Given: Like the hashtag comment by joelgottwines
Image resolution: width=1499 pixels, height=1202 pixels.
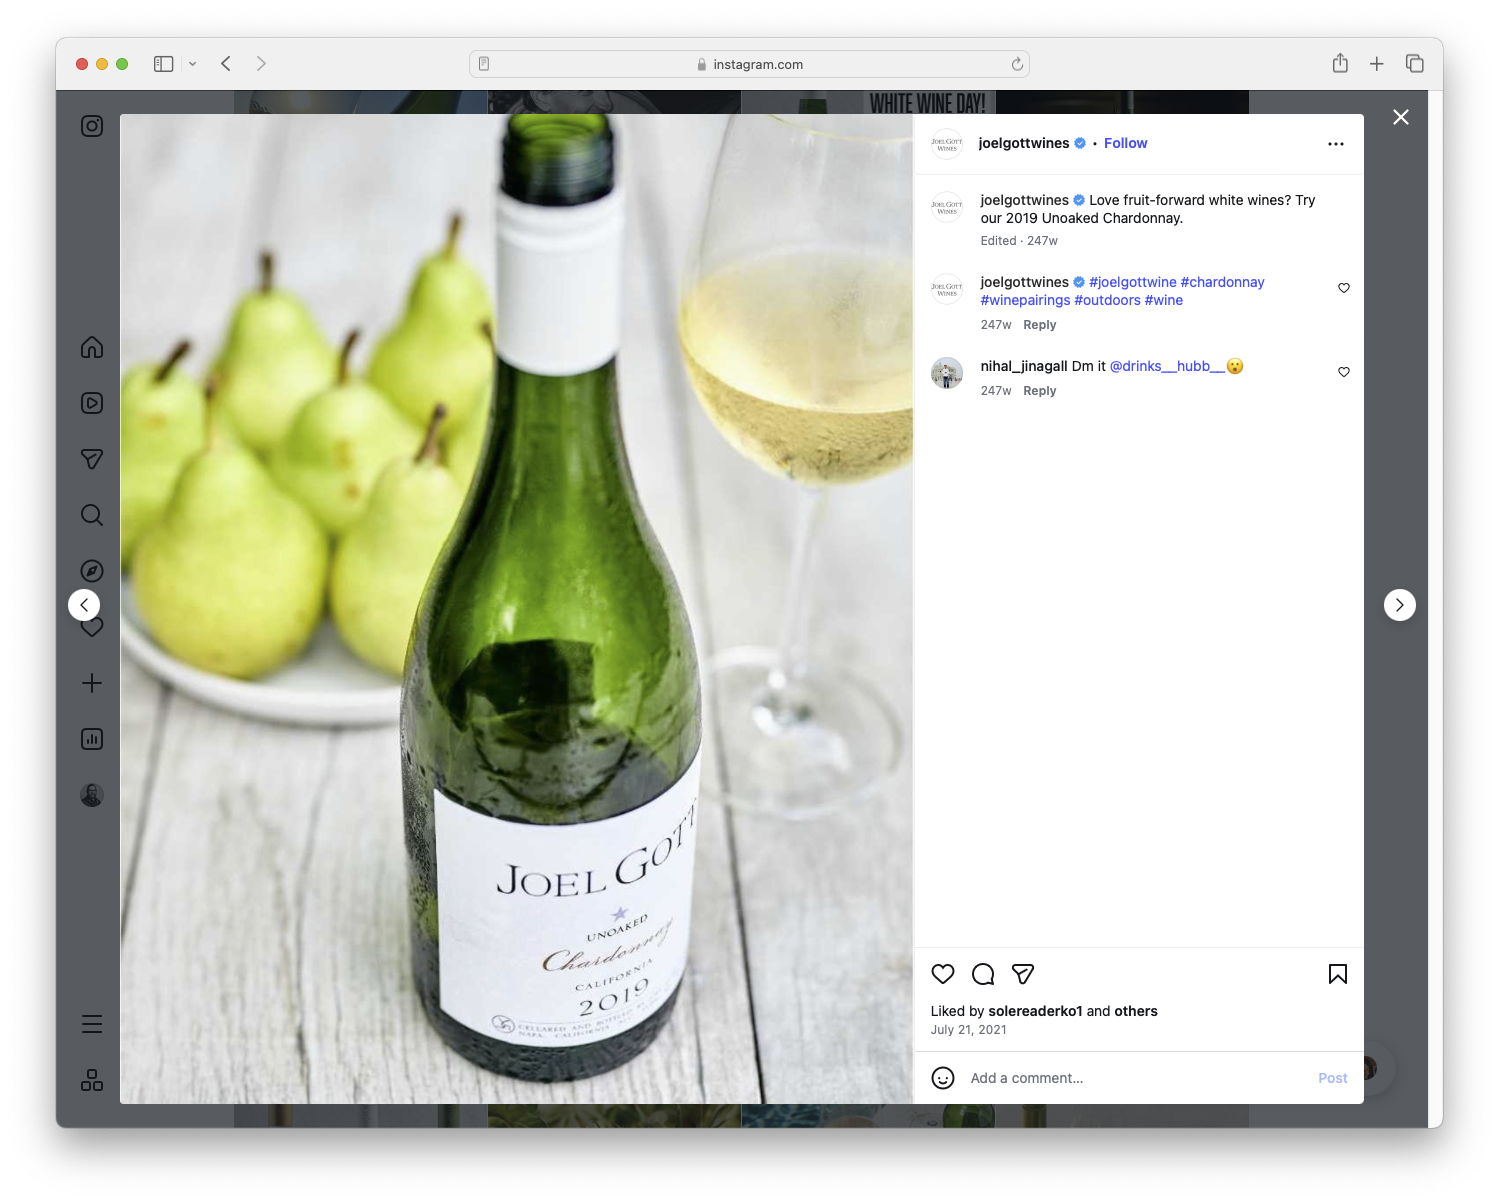Looking at the screenshot, I should (1344, 288).
